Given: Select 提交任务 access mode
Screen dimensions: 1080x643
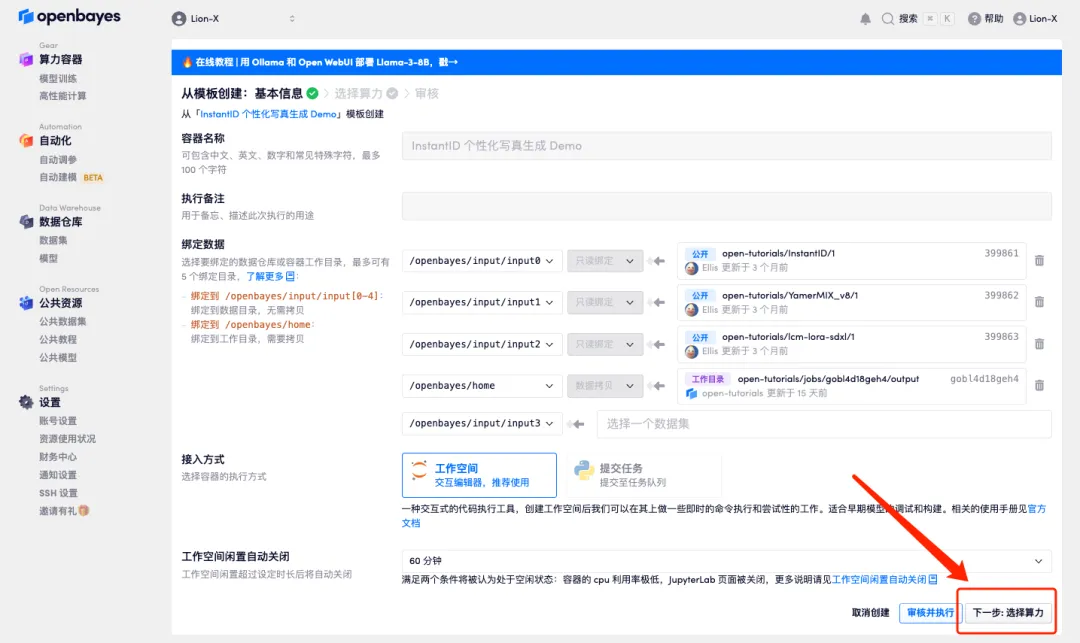Looking at the screenshot, I should [643, 475].
